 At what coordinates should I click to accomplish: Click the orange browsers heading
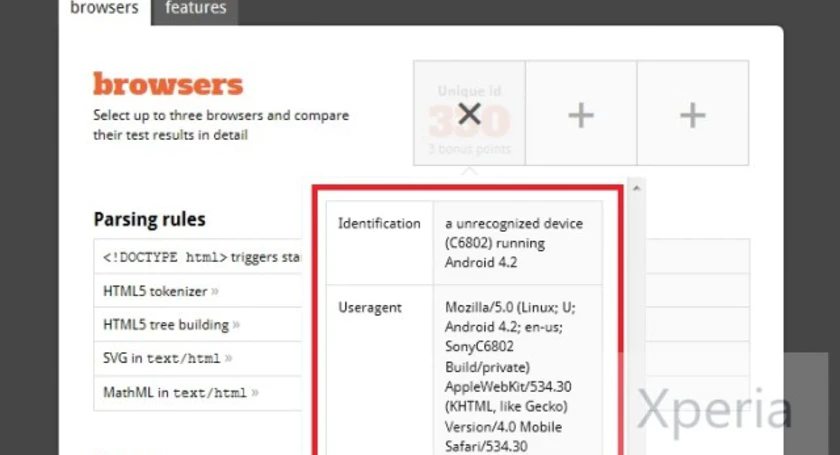(168, 84)
